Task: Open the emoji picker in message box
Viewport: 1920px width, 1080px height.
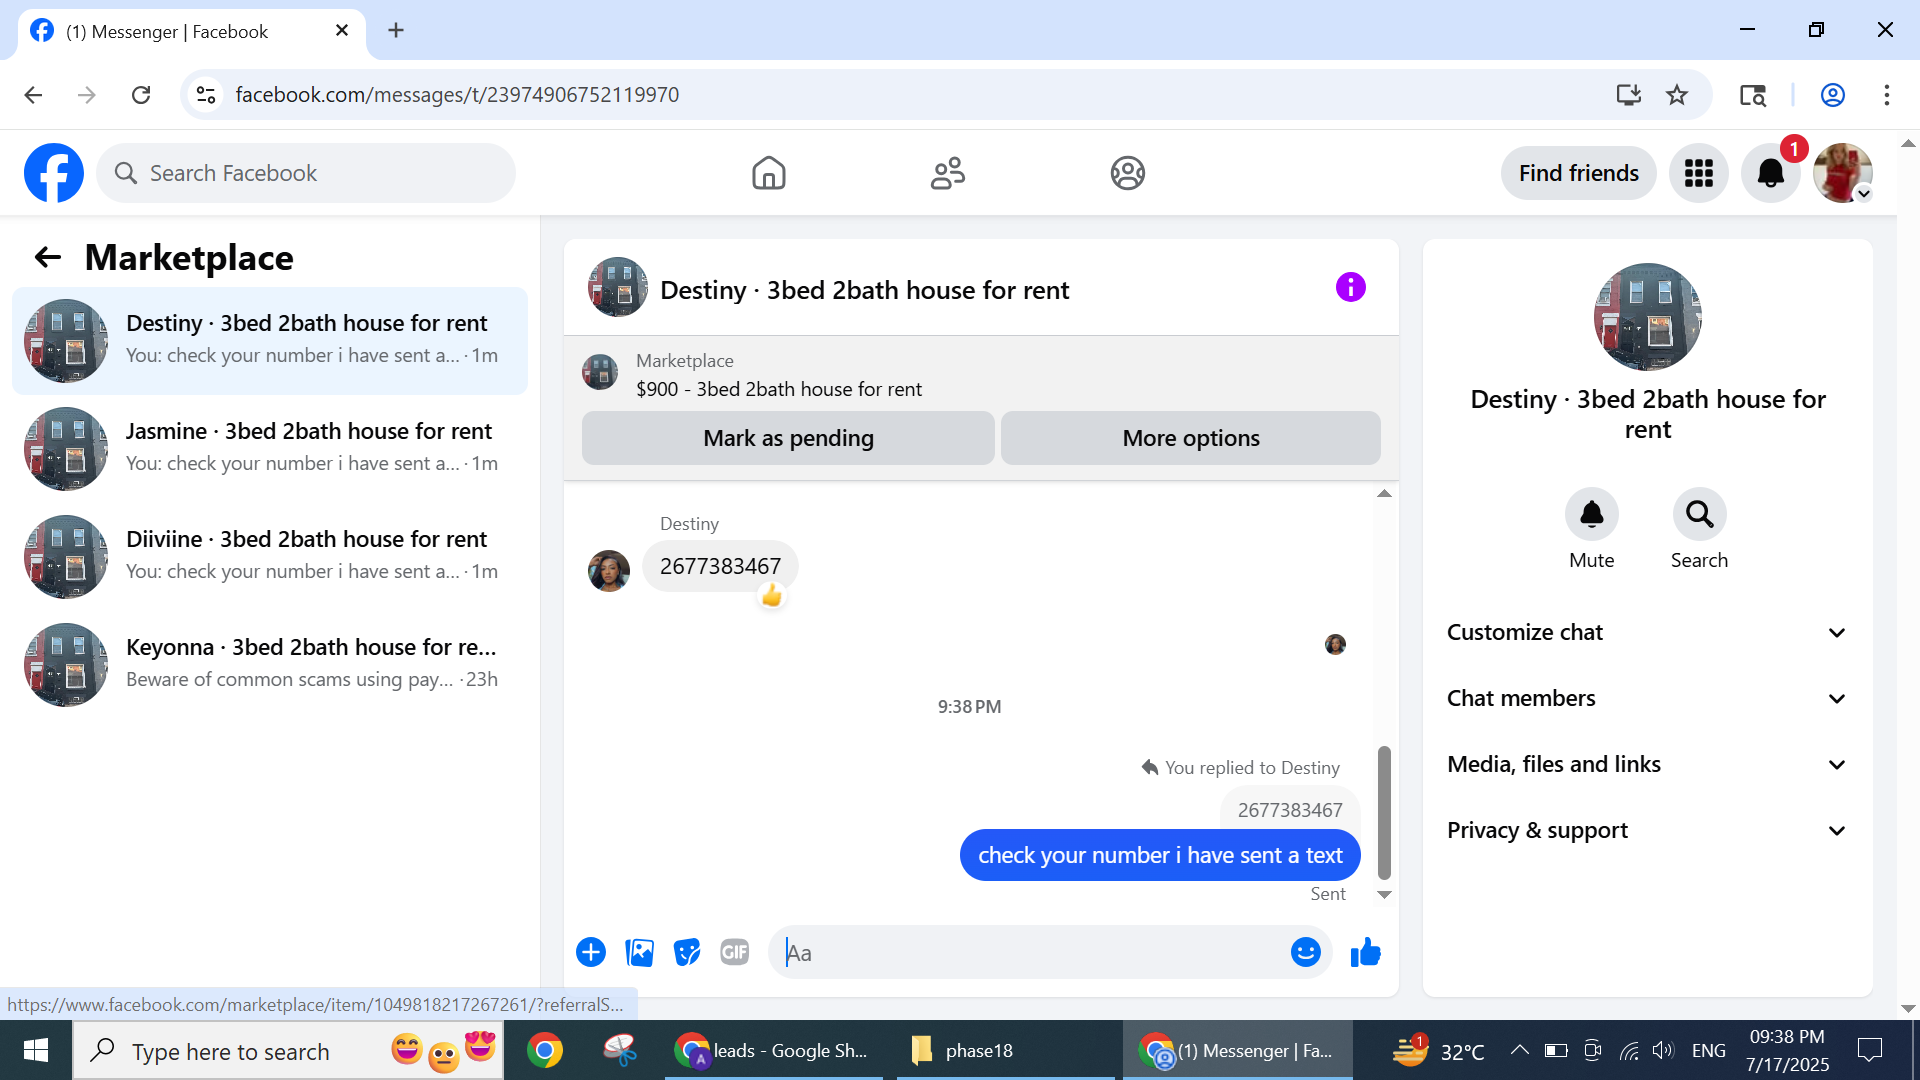Action: [x=1306, y=953]
